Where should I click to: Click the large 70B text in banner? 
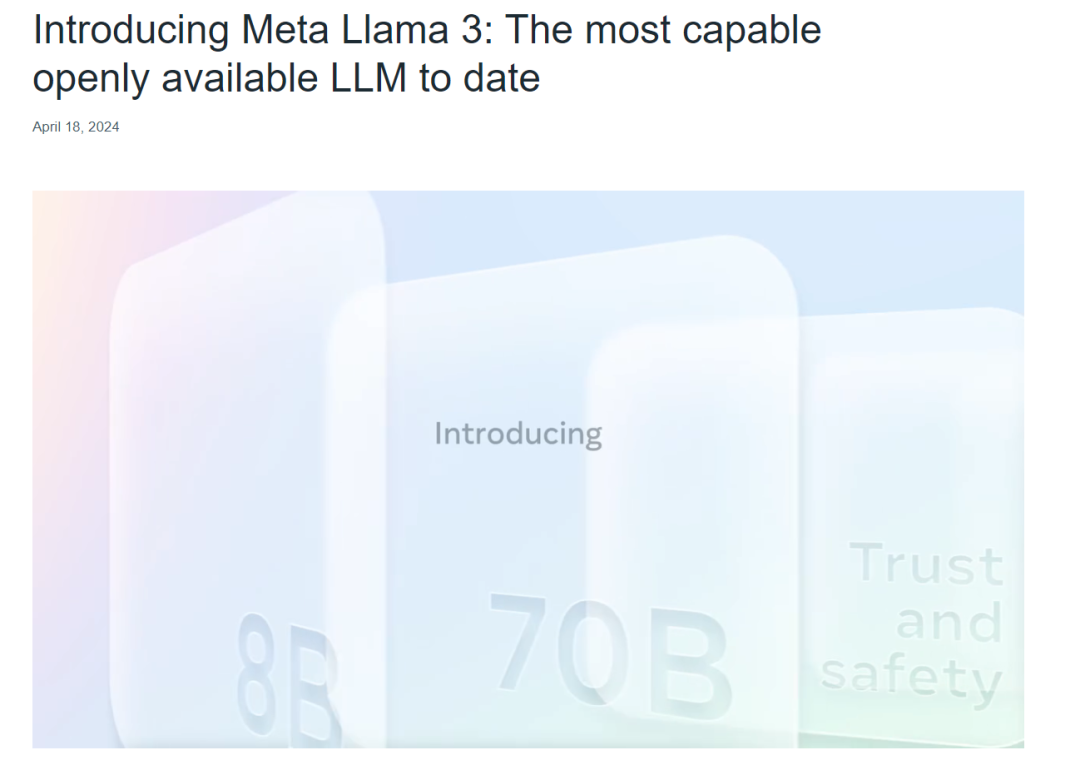(x=609, y=653)
